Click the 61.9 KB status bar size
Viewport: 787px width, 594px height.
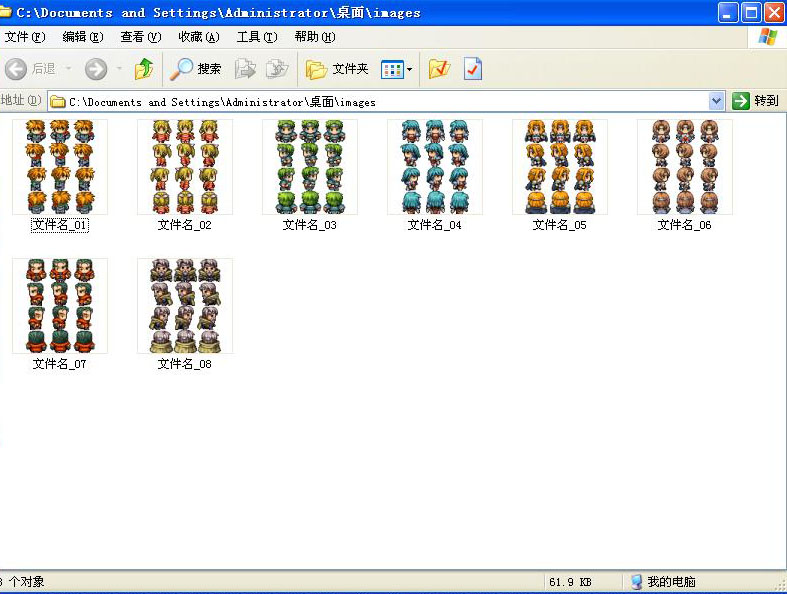[570, 582]
